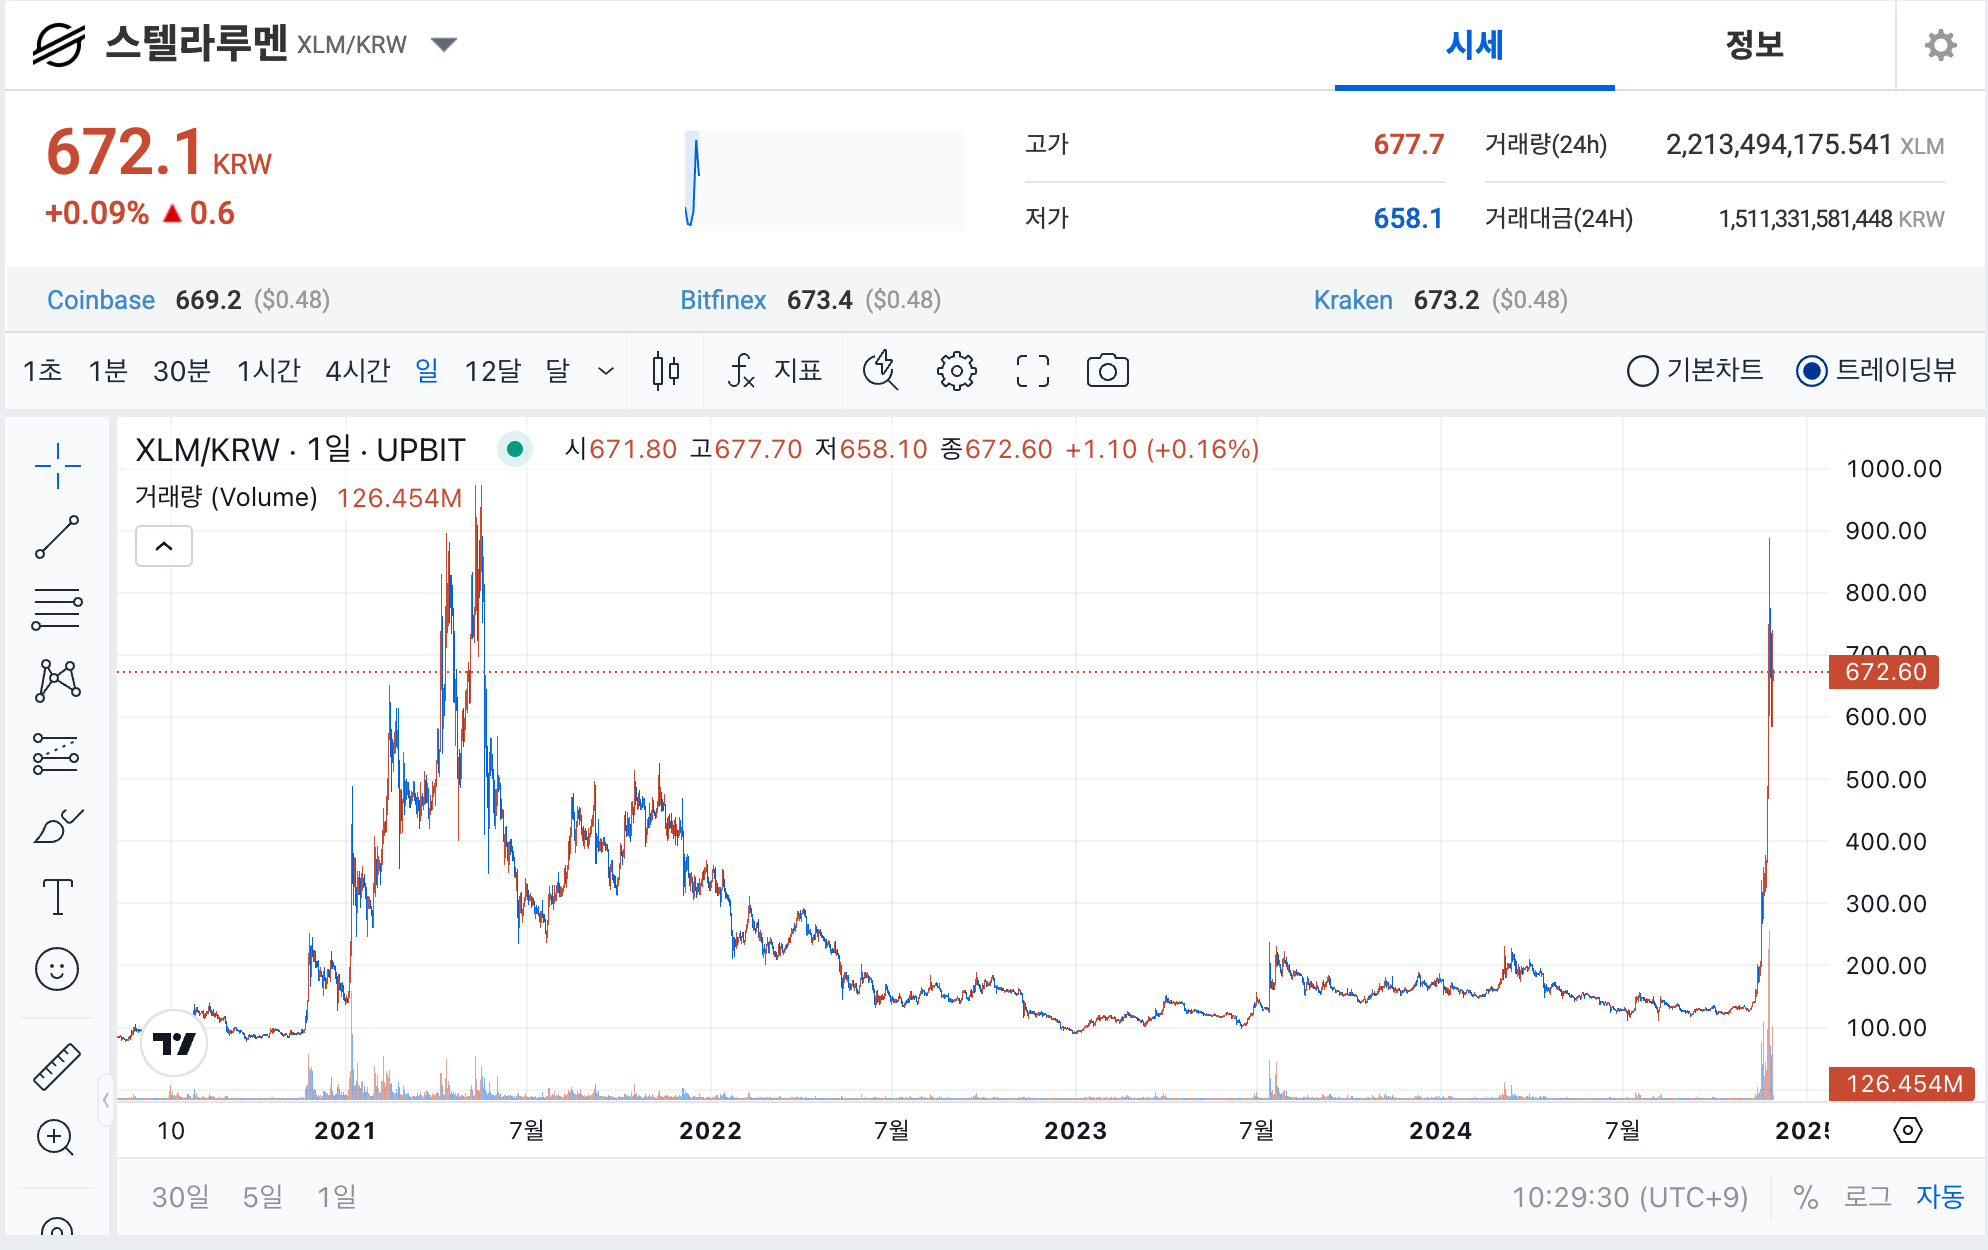
Task: Select the 기본차트 radio option
Action: (1643, 371)
